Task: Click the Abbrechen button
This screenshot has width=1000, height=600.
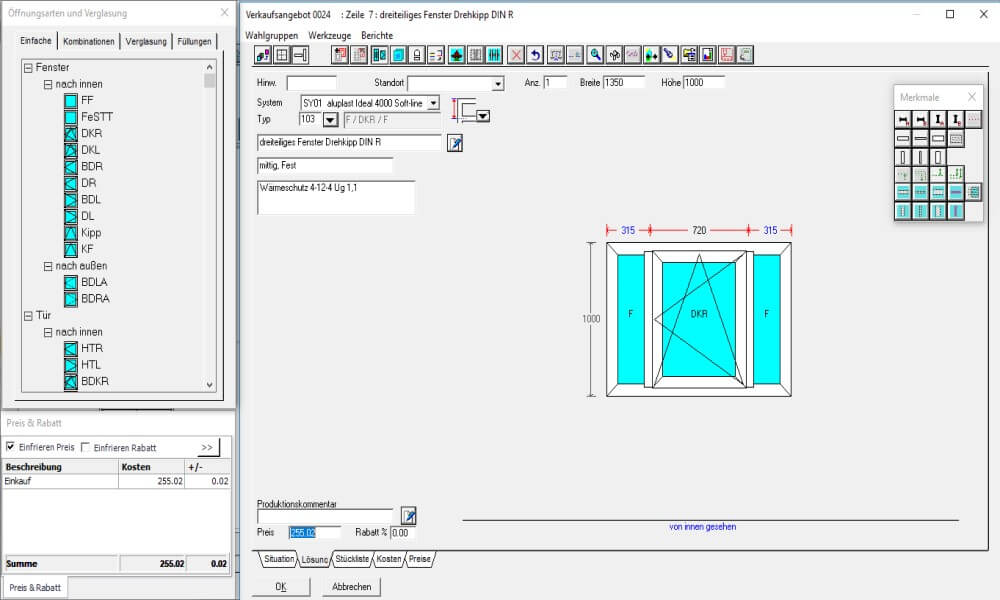Action: coord(351,587)
